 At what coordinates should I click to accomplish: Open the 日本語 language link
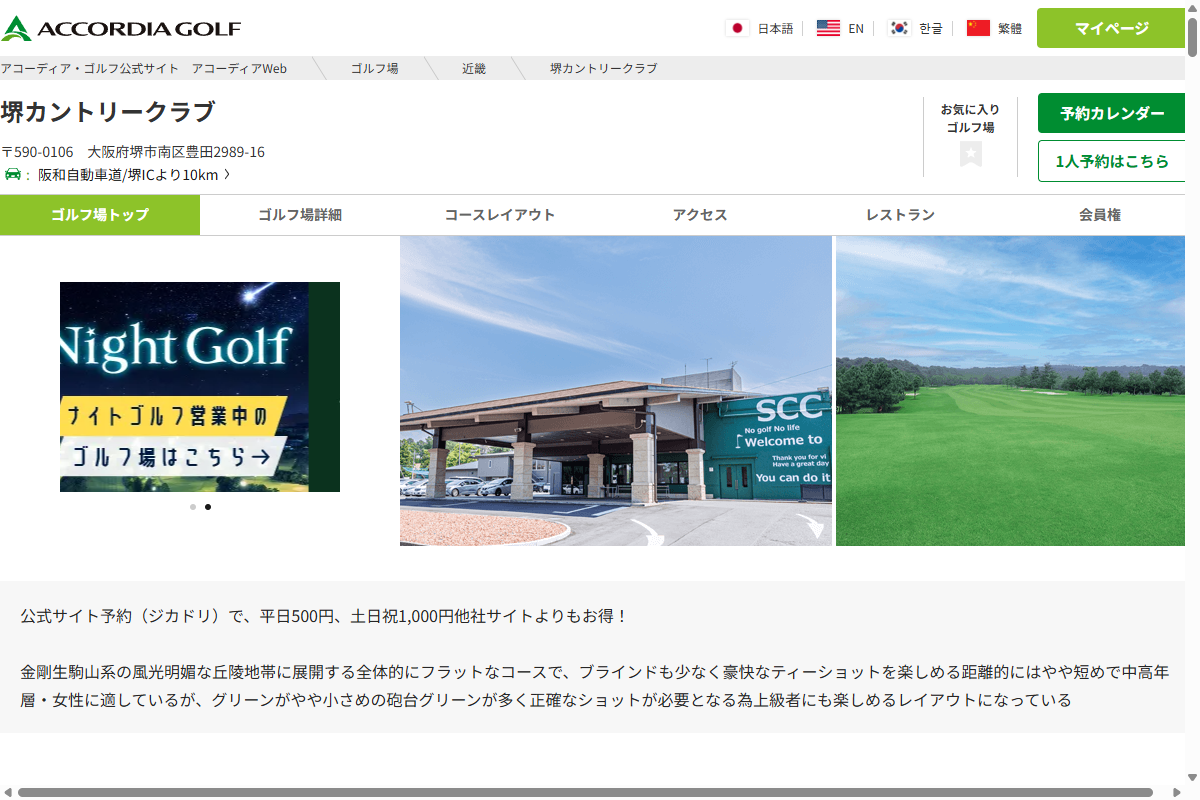[775, 29]
